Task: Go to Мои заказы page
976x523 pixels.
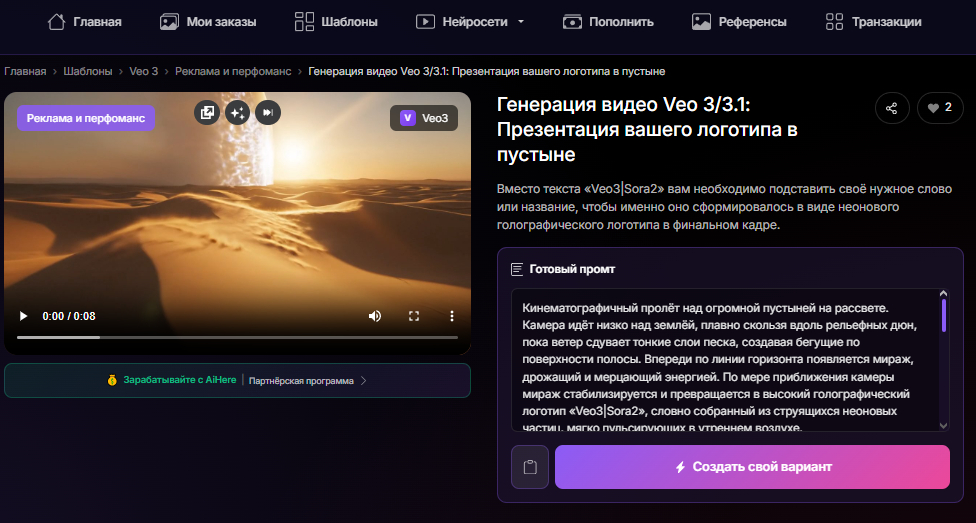Action: [208, 22]
